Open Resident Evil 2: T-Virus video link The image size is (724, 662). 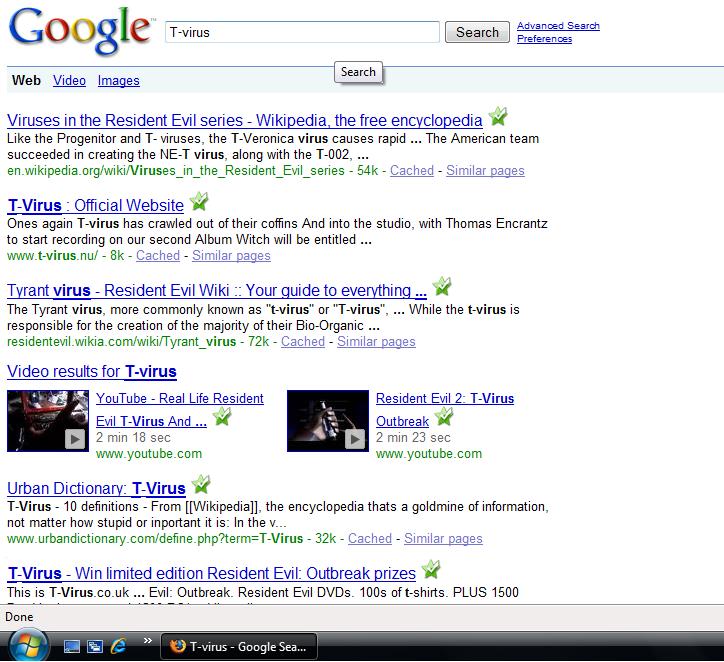click(x=445, y=398)
